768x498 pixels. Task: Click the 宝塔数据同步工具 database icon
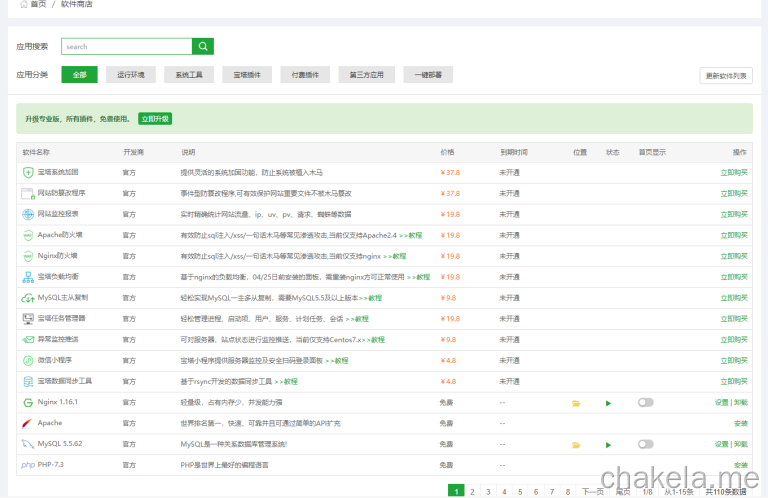[x=28, y=381]
